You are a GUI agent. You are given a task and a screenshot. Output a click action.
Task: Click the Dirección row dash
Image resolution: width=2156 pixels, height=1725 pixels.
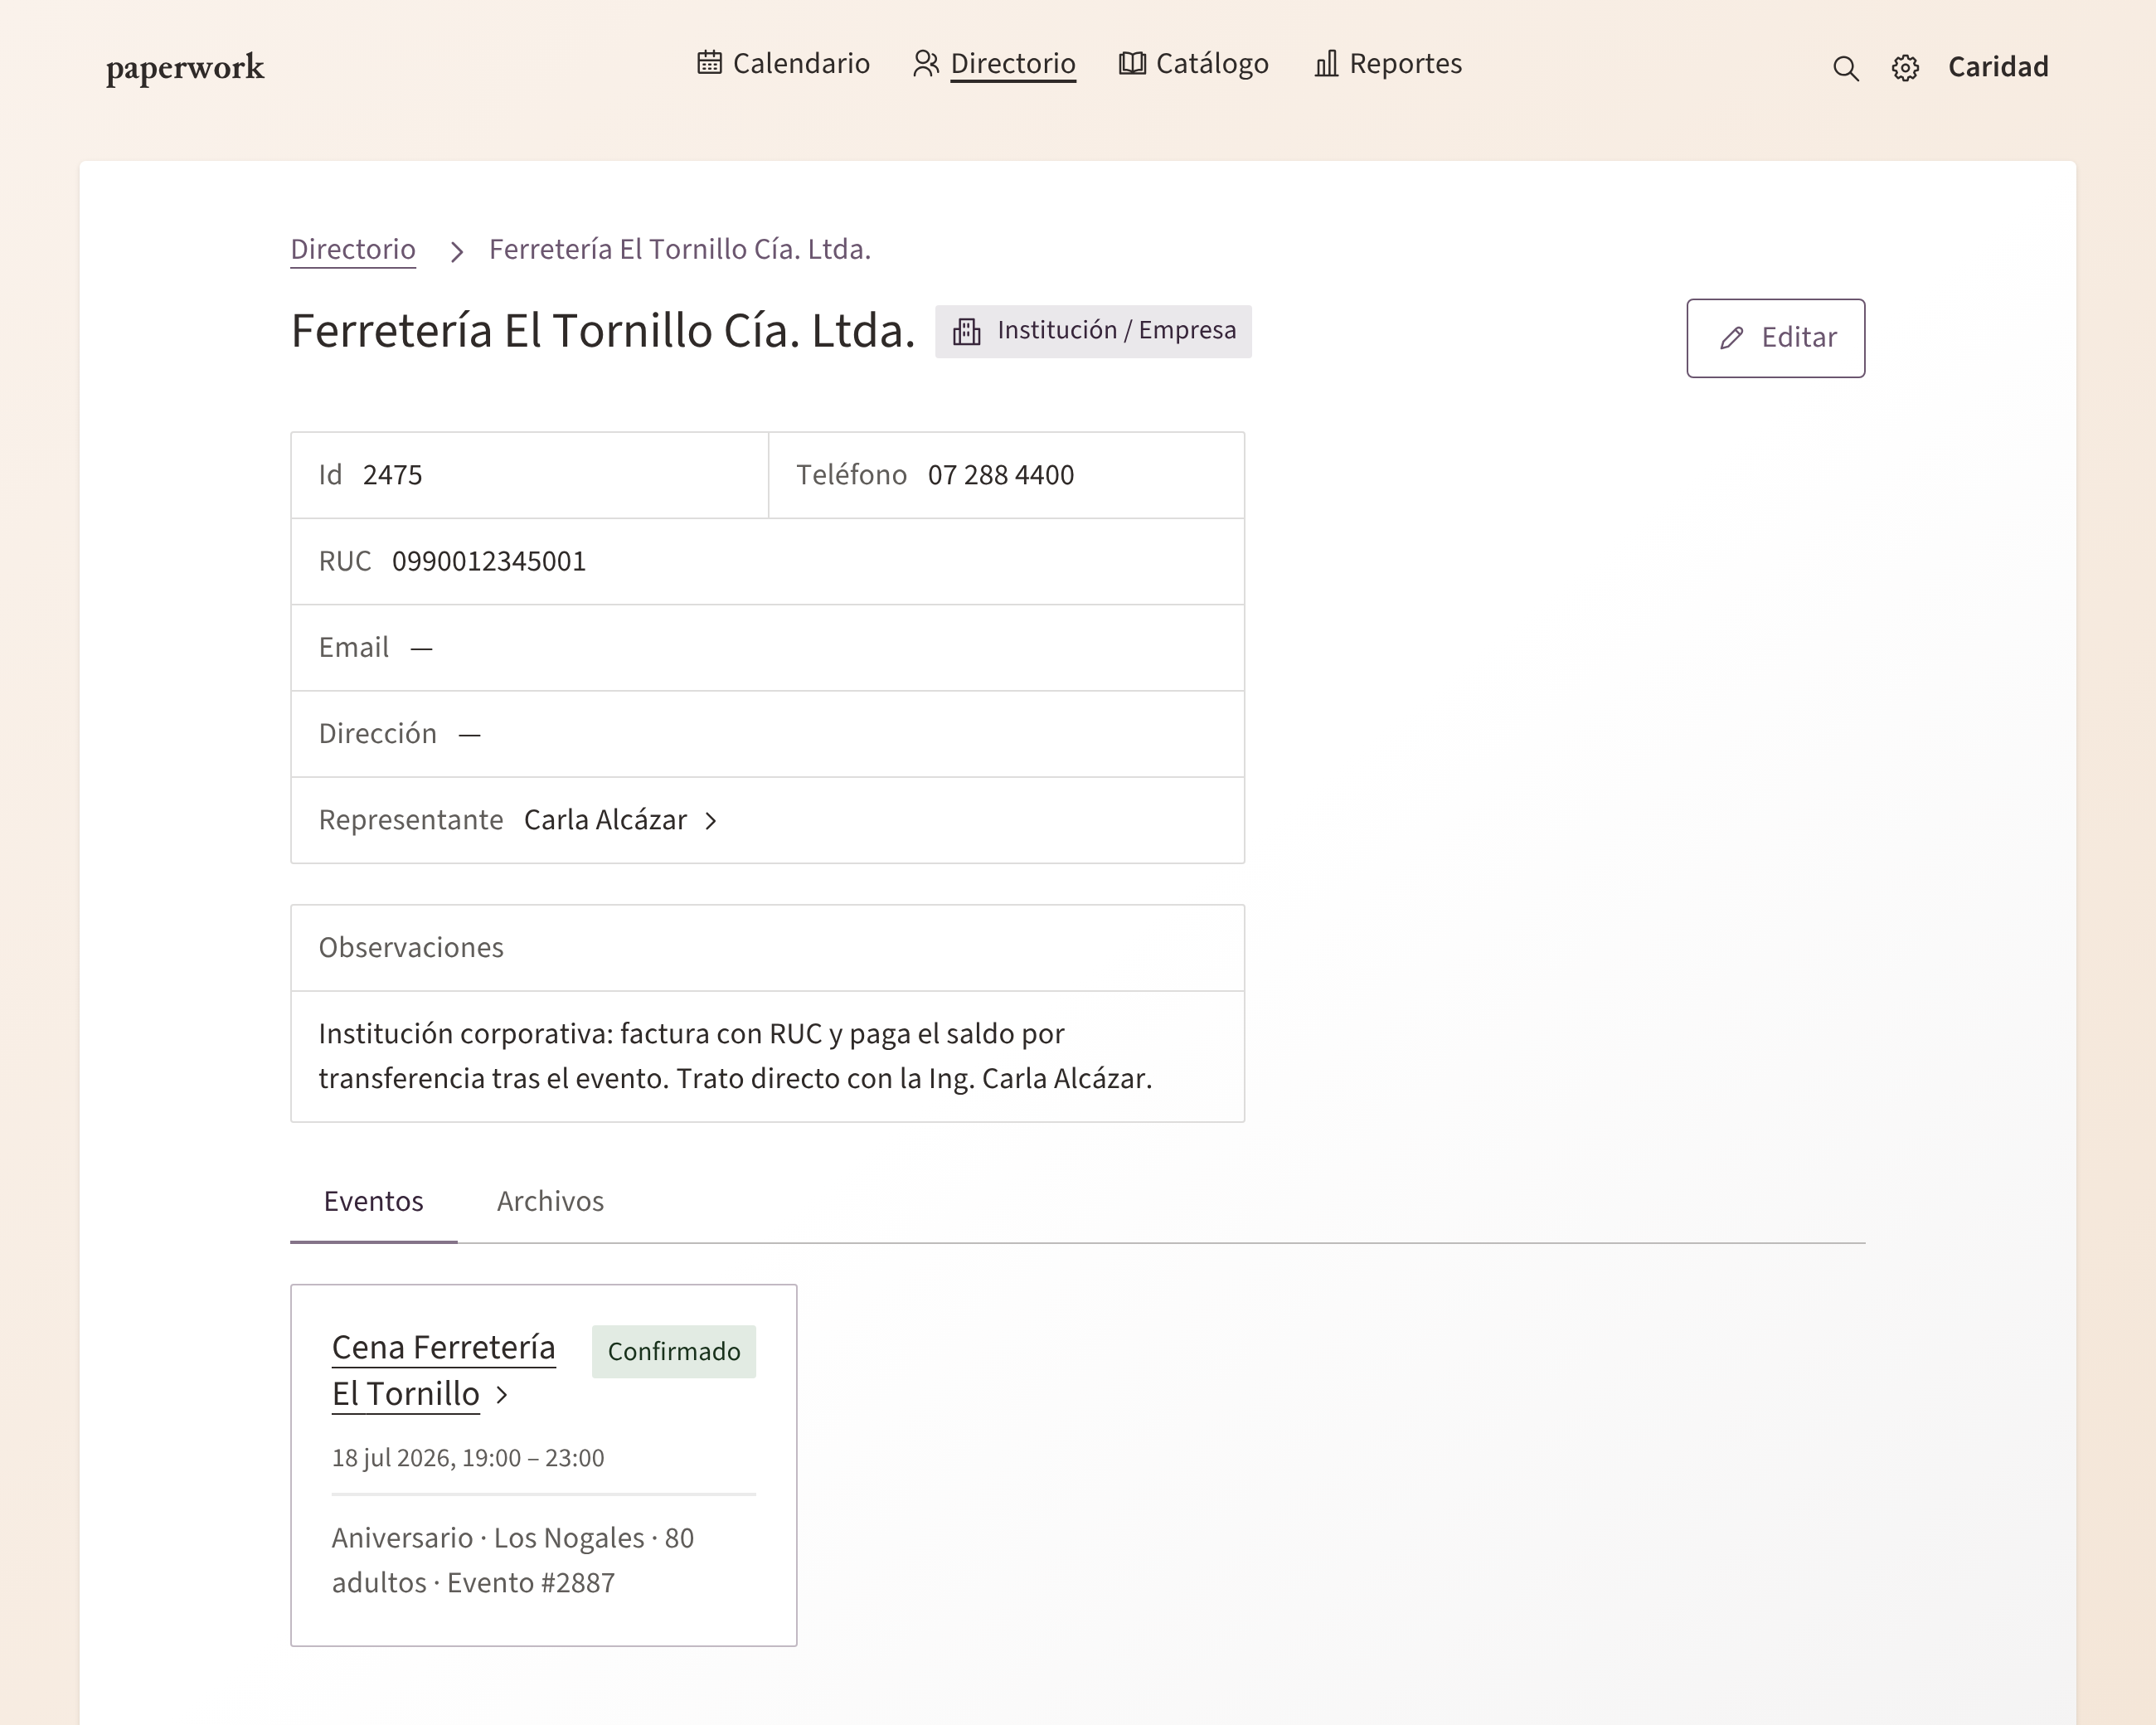coord(469,735)
